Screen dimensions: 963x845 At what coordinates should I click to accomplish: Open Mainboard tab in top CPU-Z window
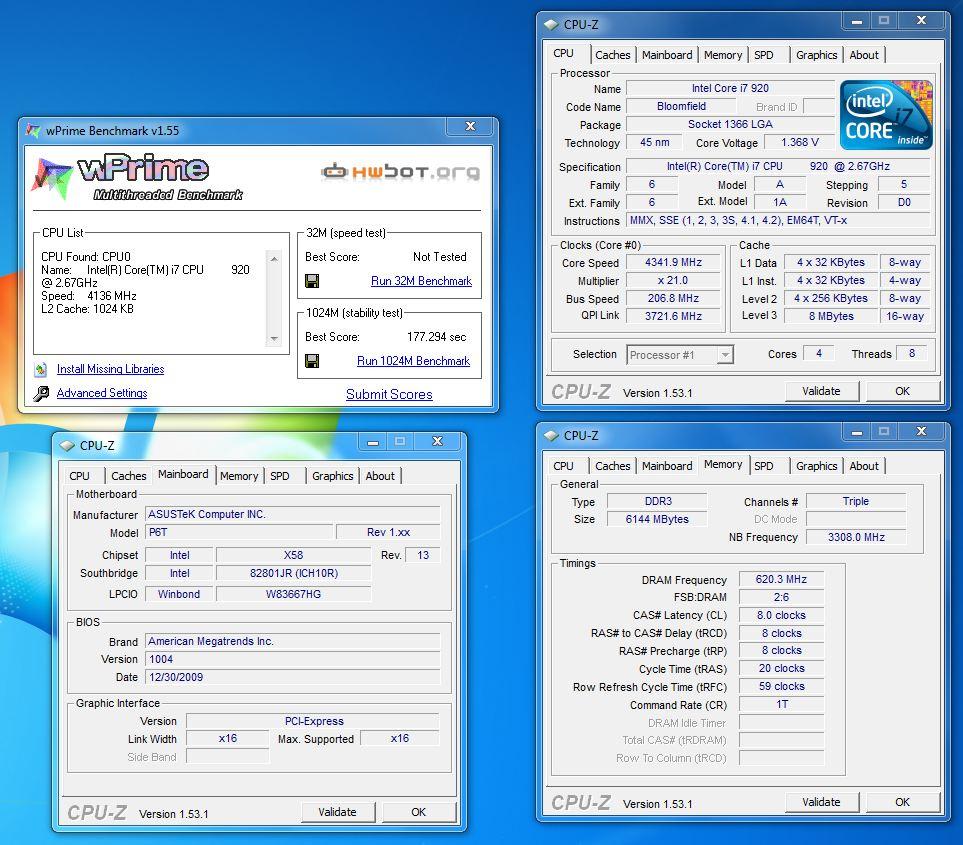coord(667,55)
